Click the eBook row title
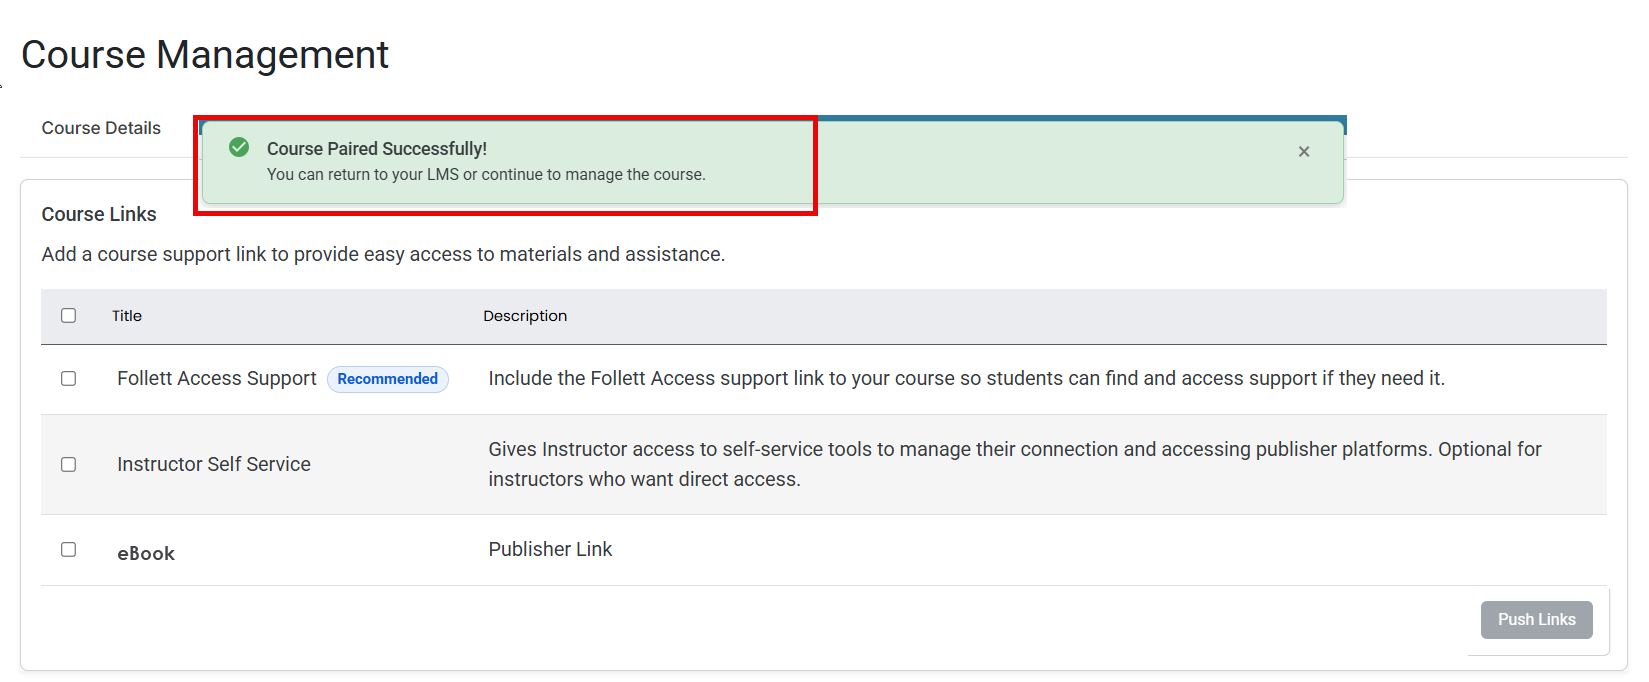1649x682 pixels. [x=146, y=554]
